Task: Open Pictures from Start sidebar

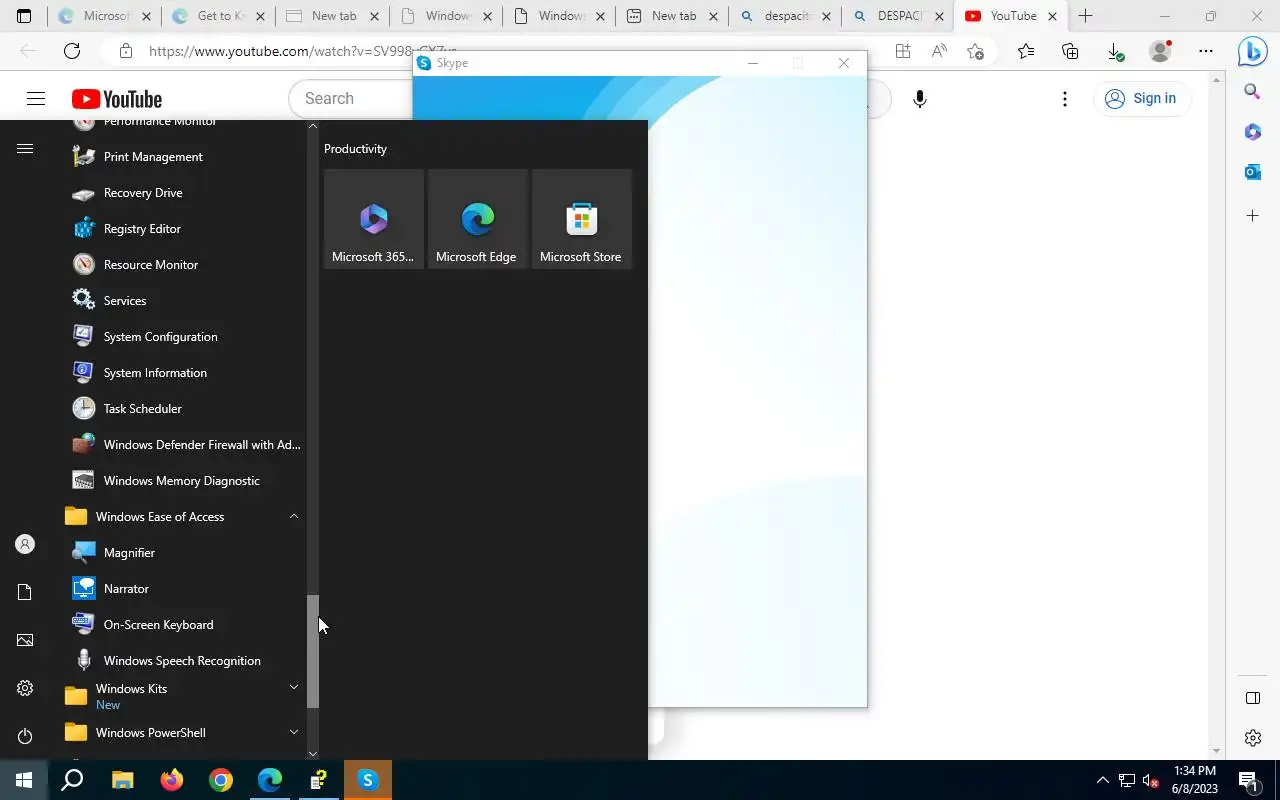Action: (x=25, y=640)
